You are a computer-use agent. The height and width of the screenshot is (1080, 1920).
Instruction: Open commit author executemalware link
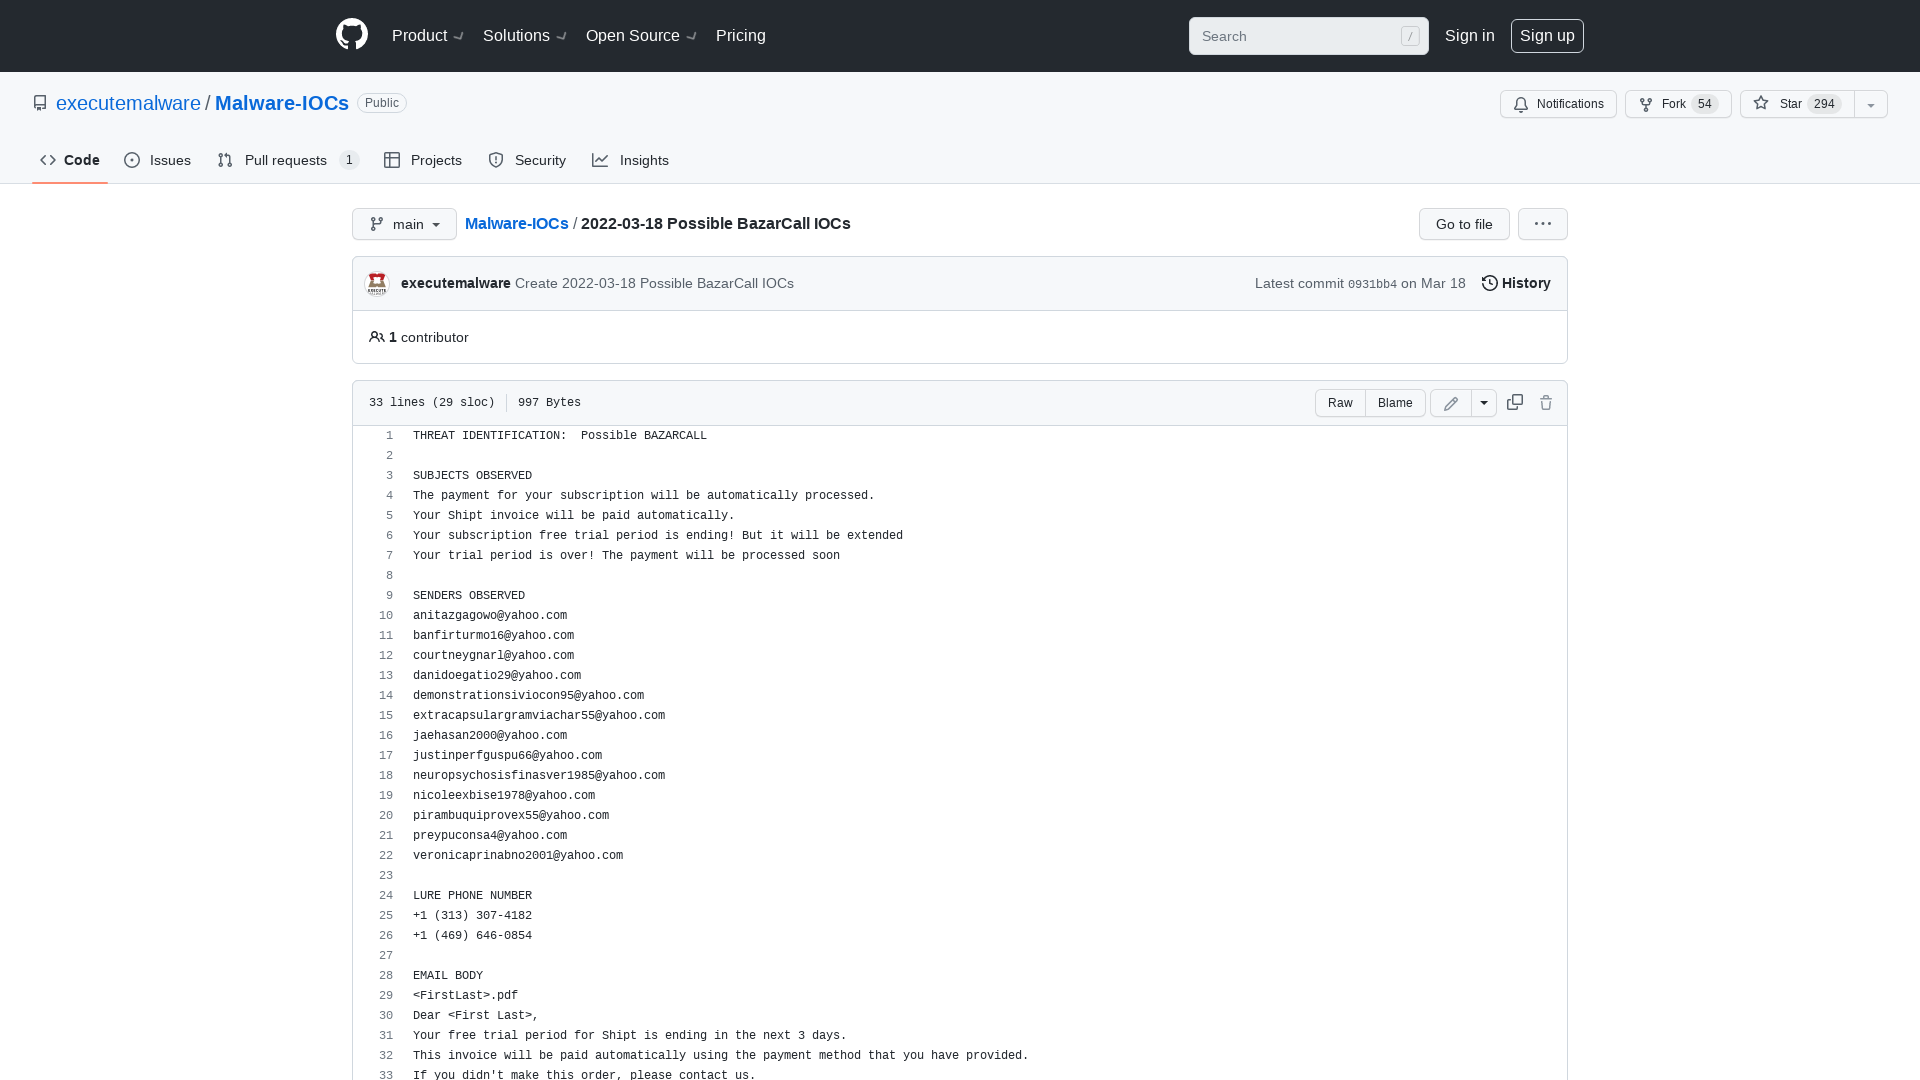[x=456, y=283]
